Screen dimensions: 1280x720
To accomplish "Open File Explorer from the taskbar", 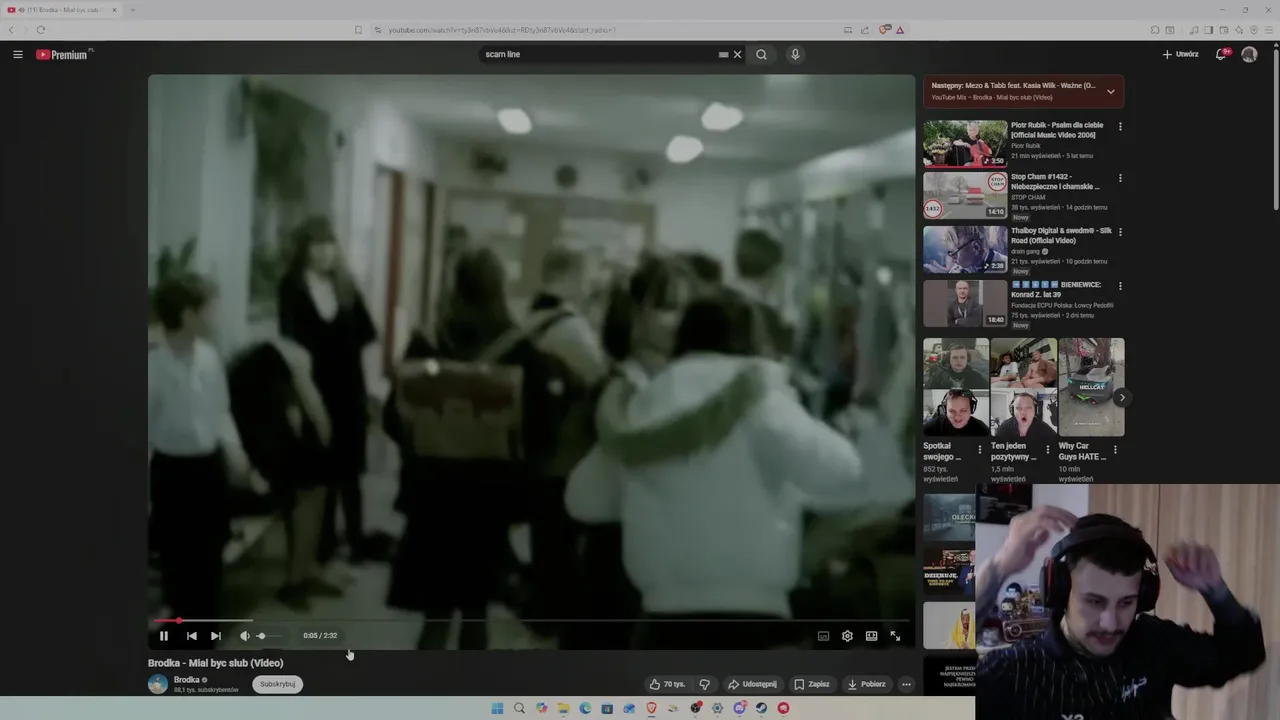I will [x=563, y=708].
